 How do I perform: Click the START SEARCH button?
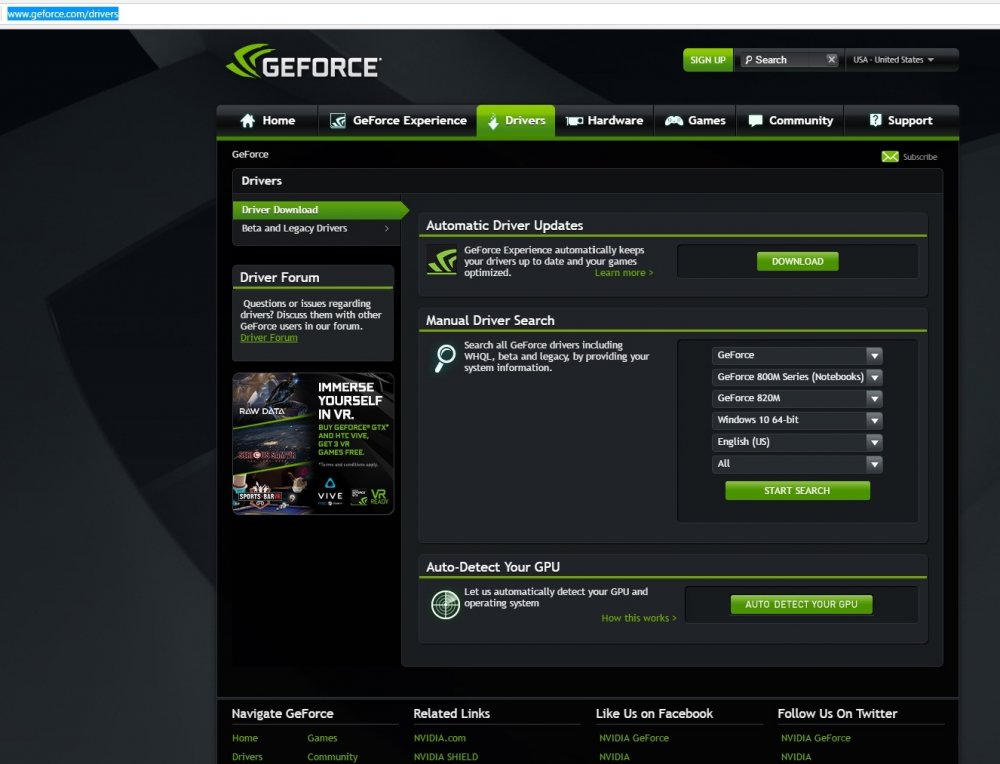coord(797,490)
